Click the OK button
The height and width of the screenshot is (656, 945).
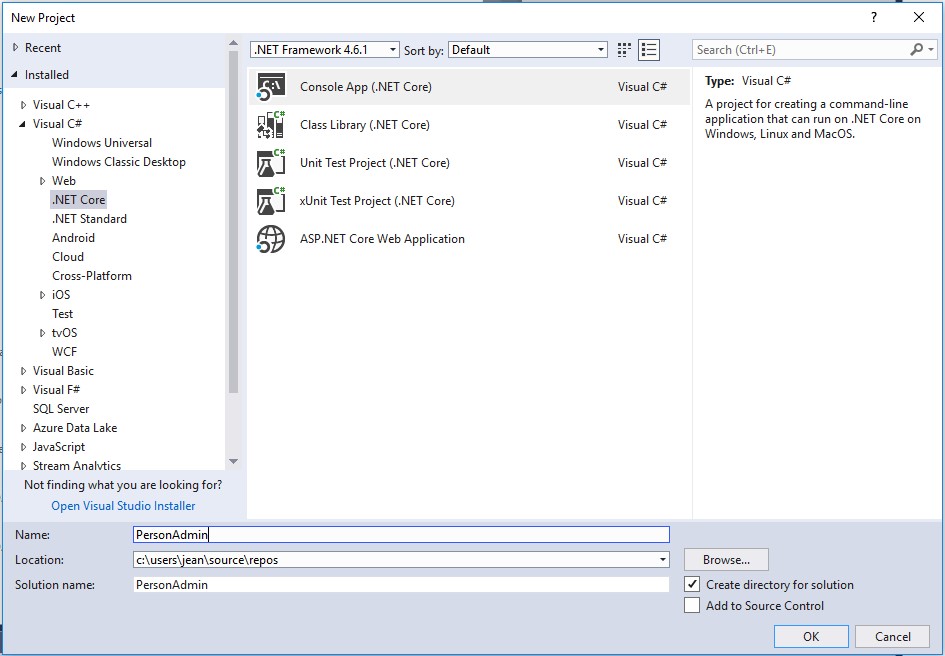click(811, 637)
